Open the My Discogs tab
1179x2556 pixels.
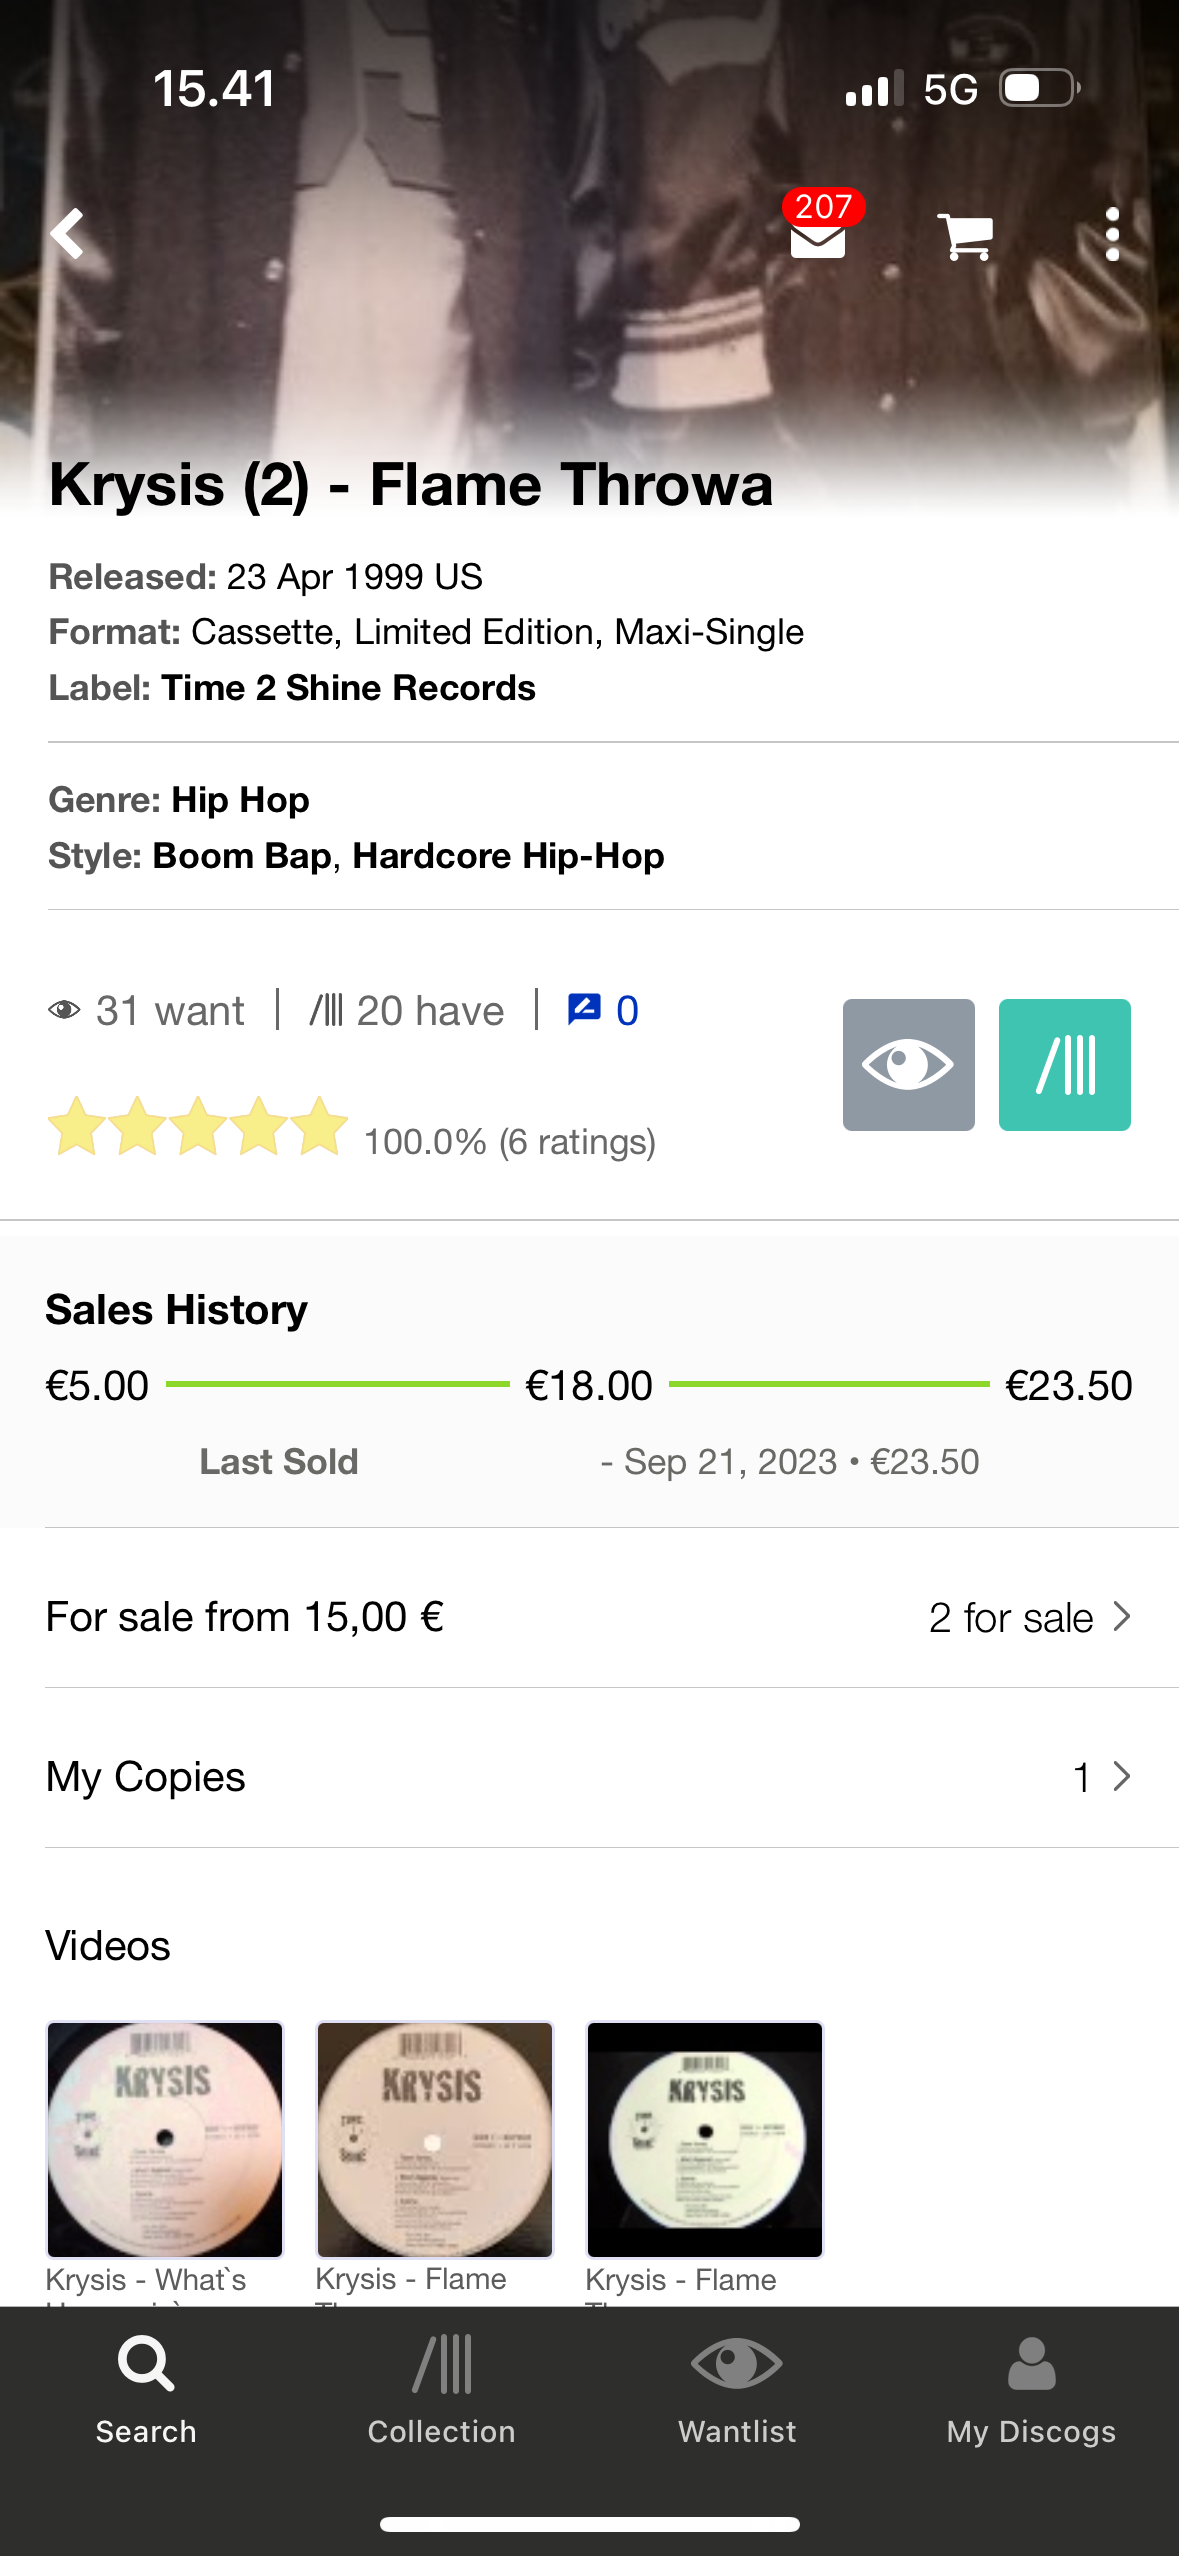[1031, 2389]
